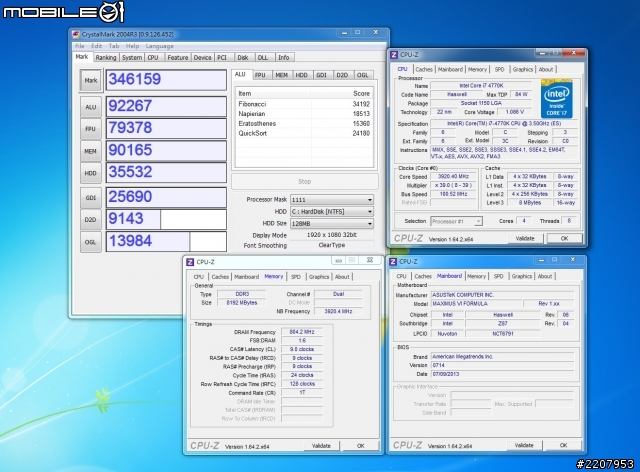
Task: Select the HDD results sub-tab
Action: (x=302, y=75)
